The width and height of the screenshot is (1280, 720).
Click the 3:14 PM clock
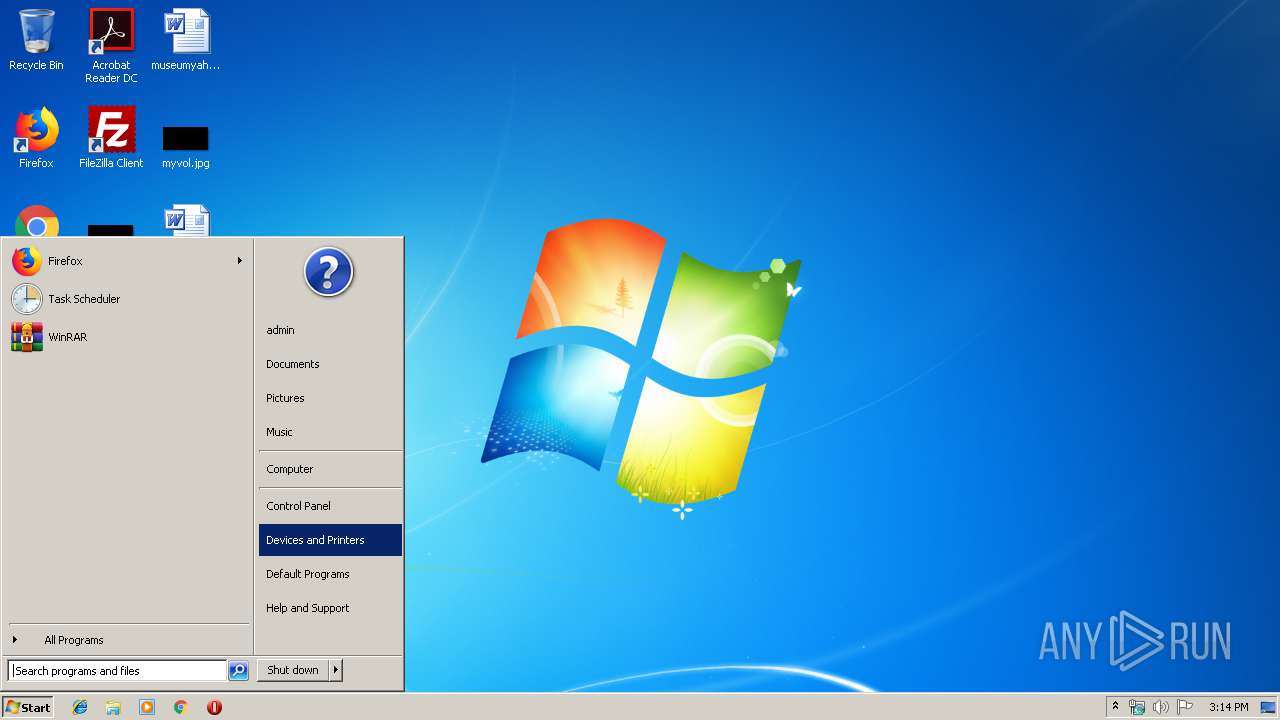(x=1228, y=707)
